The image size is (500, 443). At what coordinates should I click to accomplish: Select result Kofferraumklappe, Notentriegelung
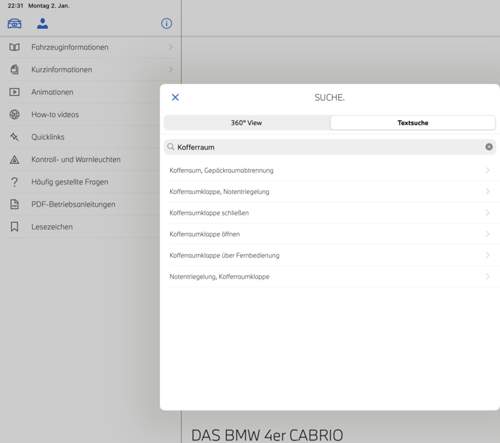329,191
